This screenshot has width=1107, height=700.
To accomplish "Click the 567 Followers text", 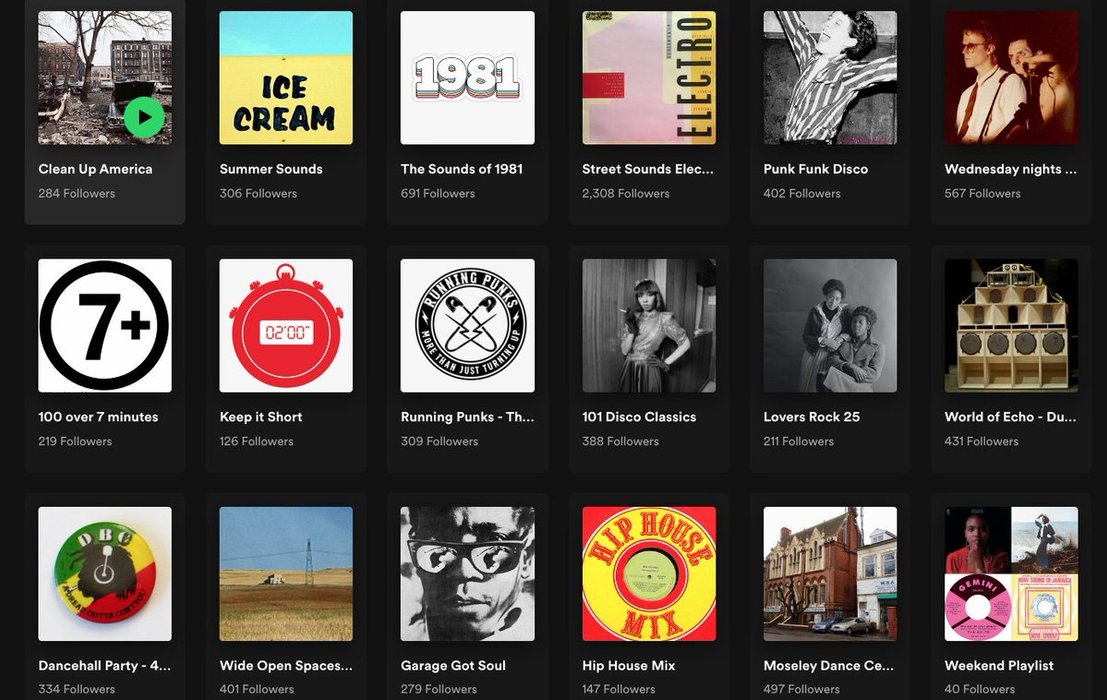I will pos(983,193).
